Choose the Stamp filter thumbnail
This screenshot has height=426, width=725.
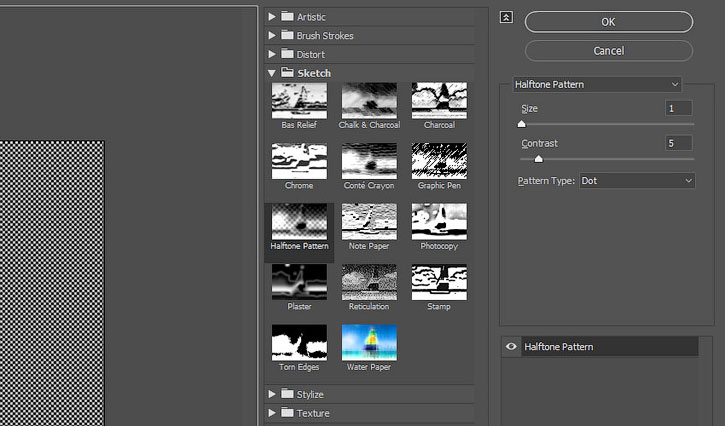pyautogui.click(x=439, y=282)
